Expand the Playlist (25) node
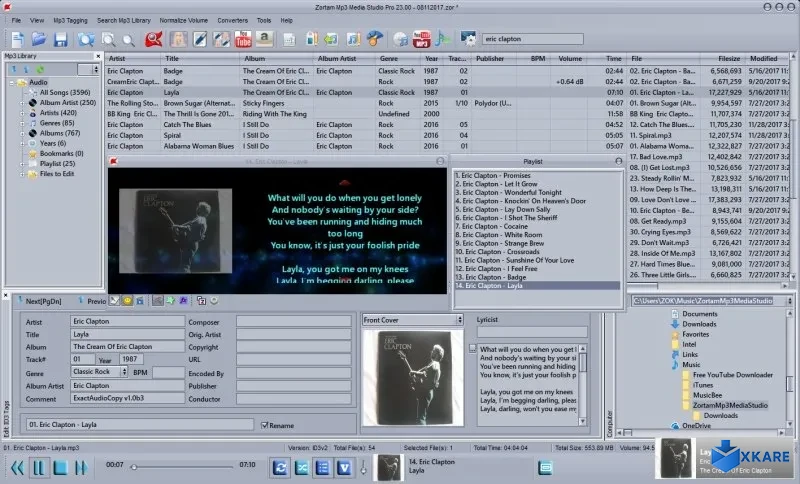Viewport: 800px width, 484px height. [x=22, y=164]
